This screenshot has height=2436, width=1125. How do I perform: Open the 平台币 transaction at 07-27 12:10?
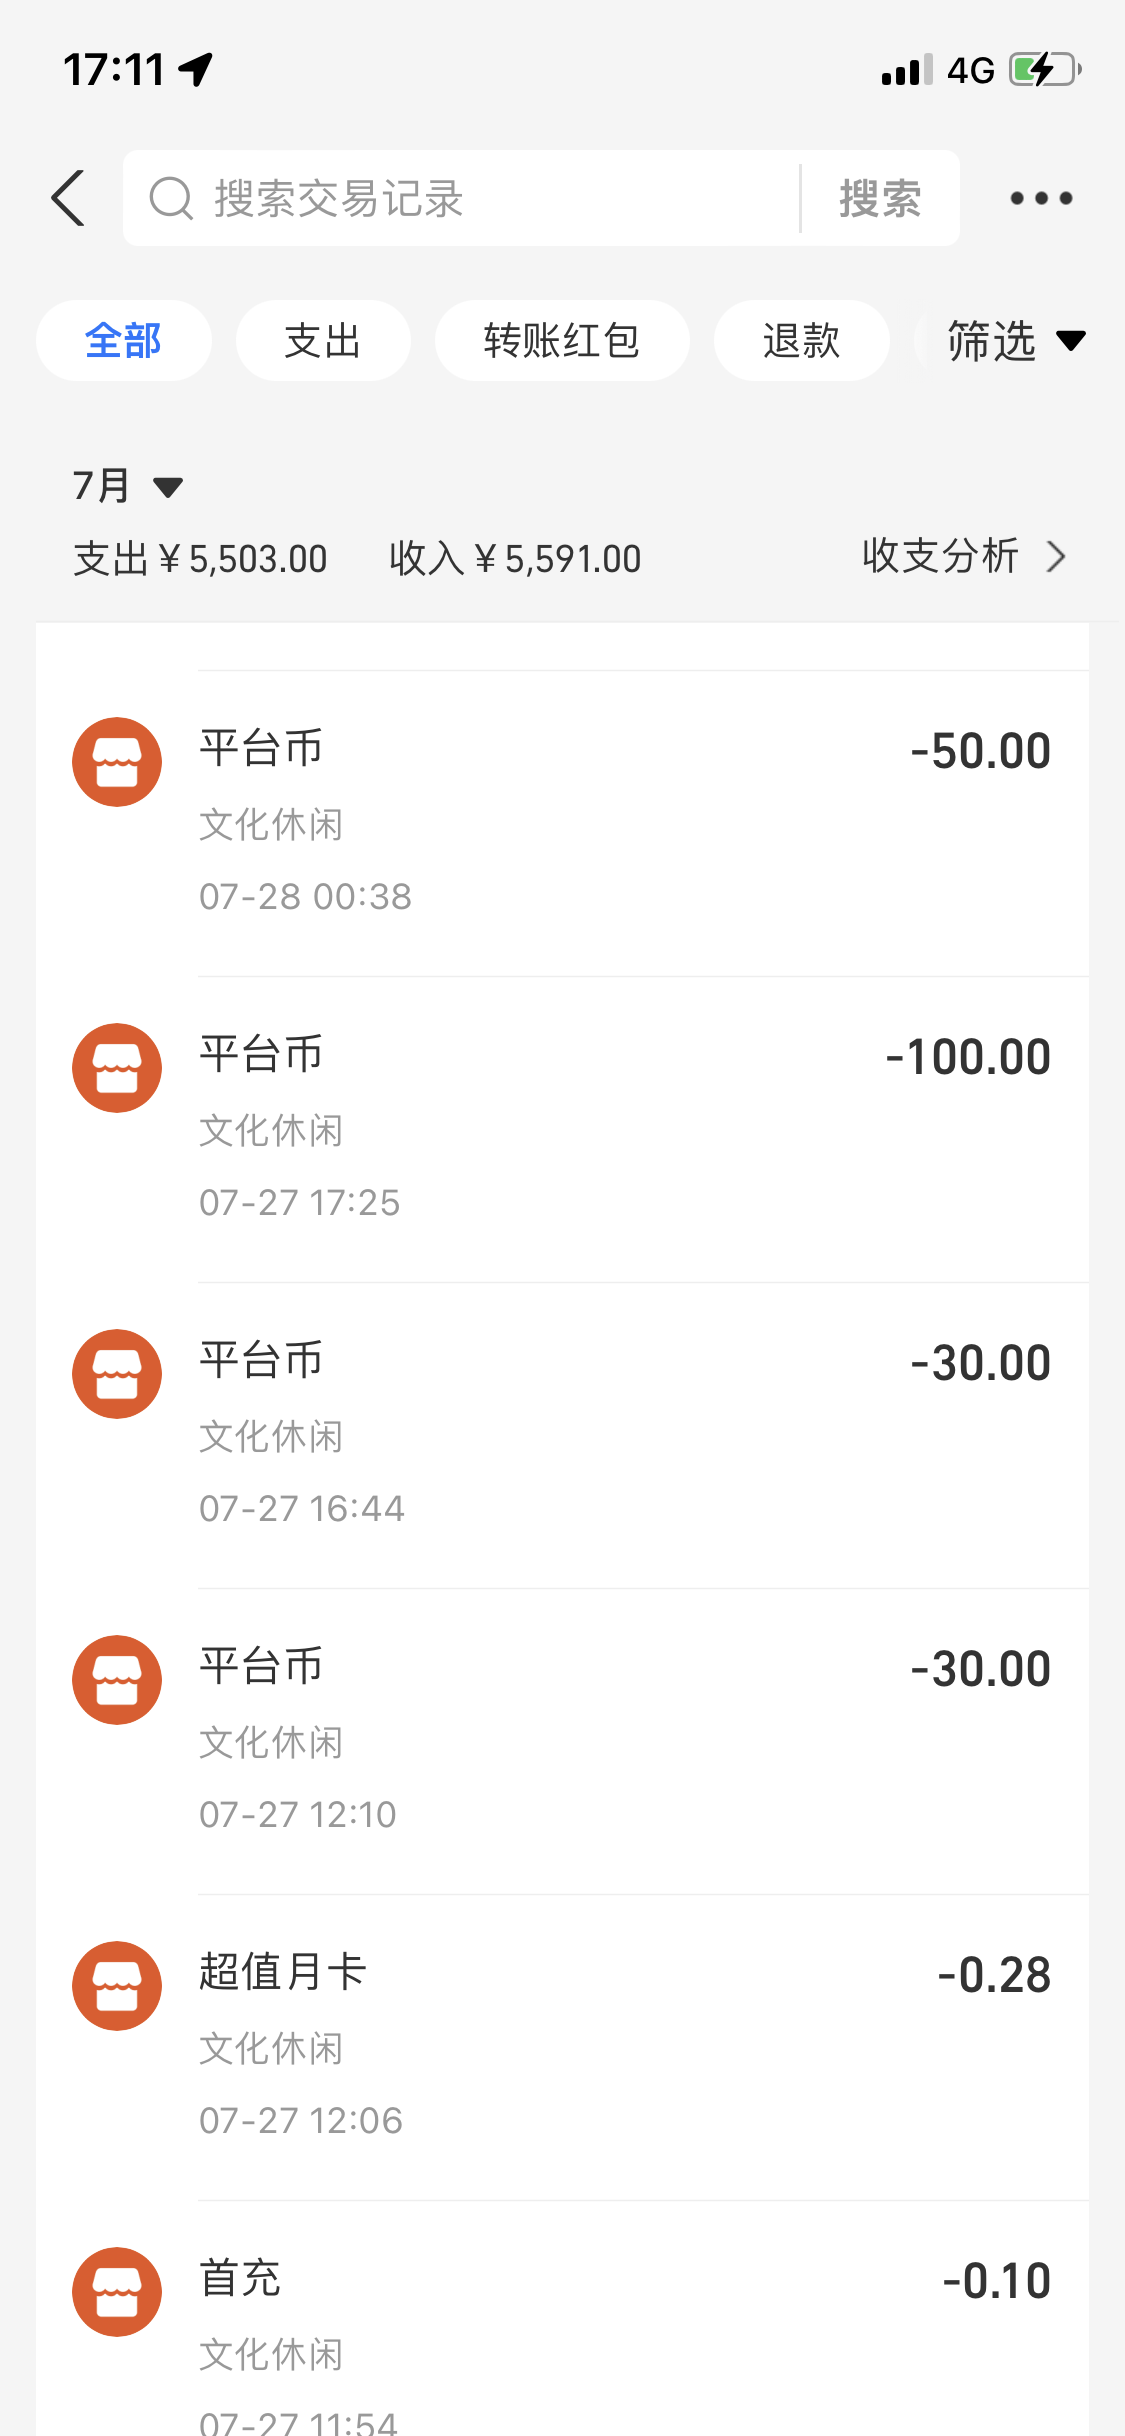click(x=620, y=1740)
